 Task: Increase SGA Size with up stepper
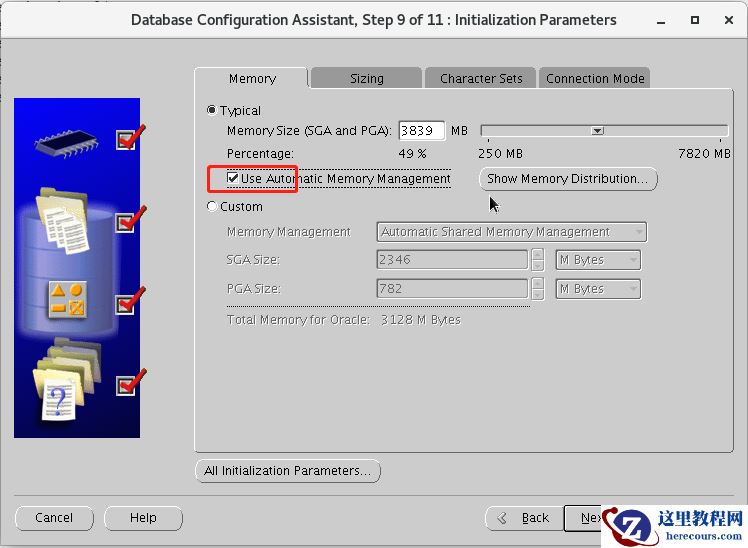point(538,255)
